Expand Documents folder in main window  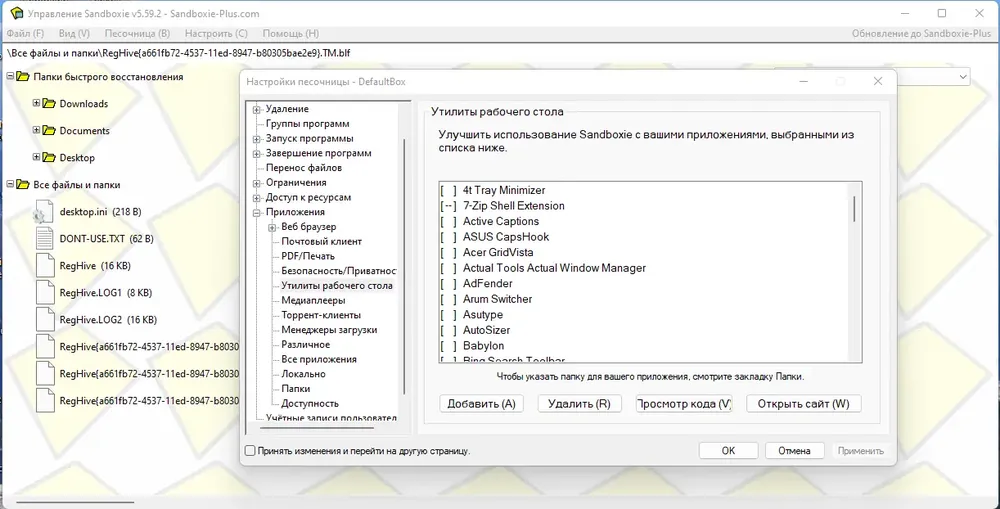coord(36,130)
